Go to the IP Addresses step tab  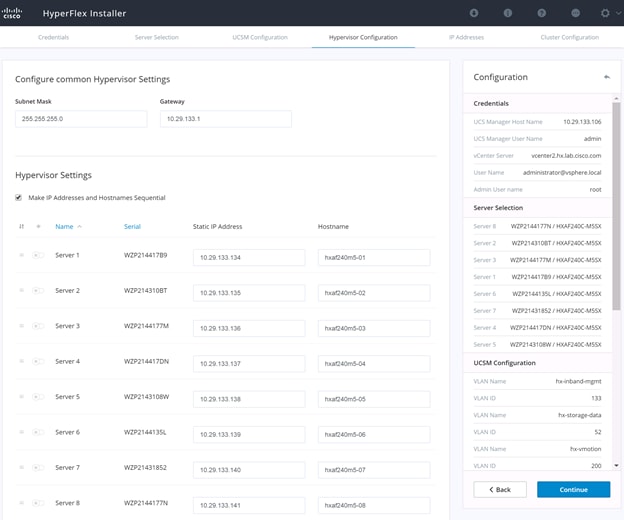466,37
